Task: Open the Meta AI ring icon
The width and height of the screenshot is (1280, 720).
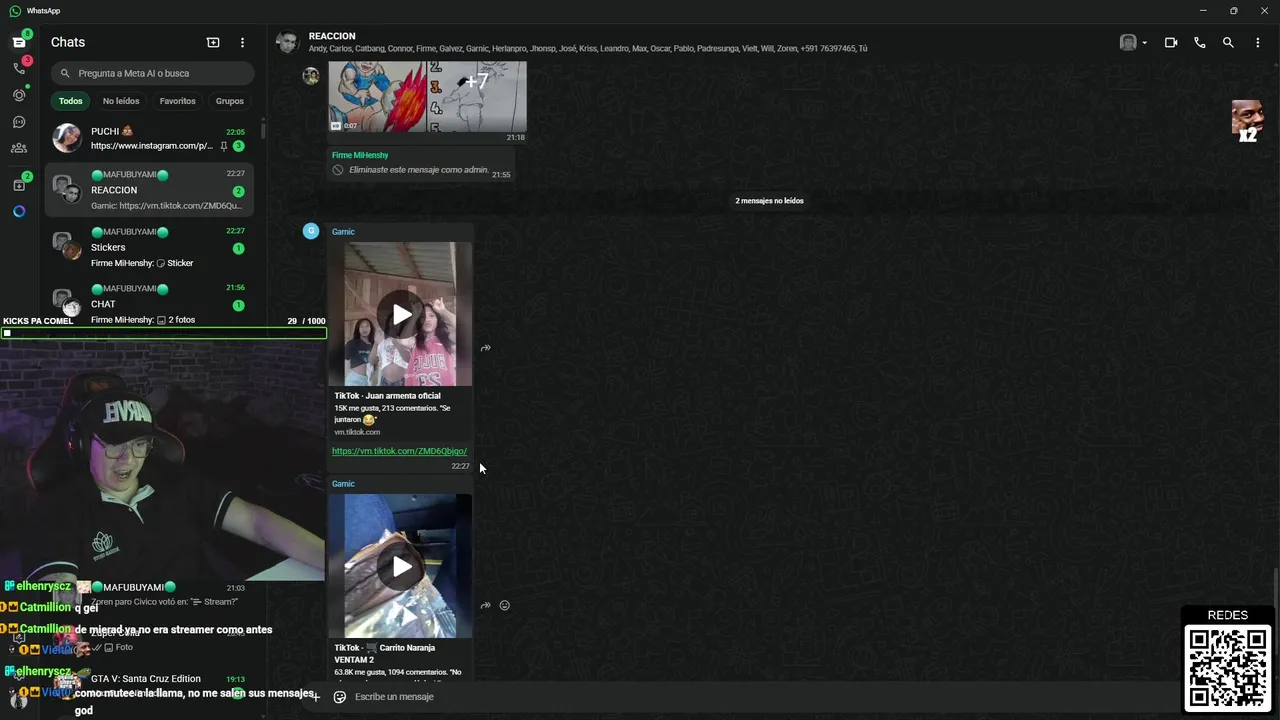Action: pos(19,211)
